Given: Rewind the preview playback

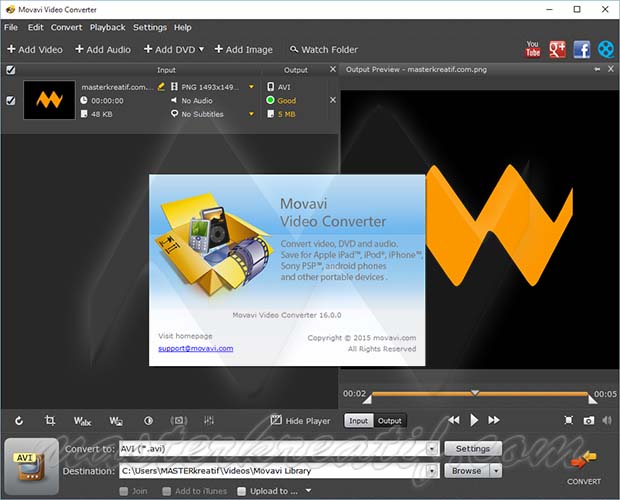Looking at the screenshot, I should coord(454,420).
